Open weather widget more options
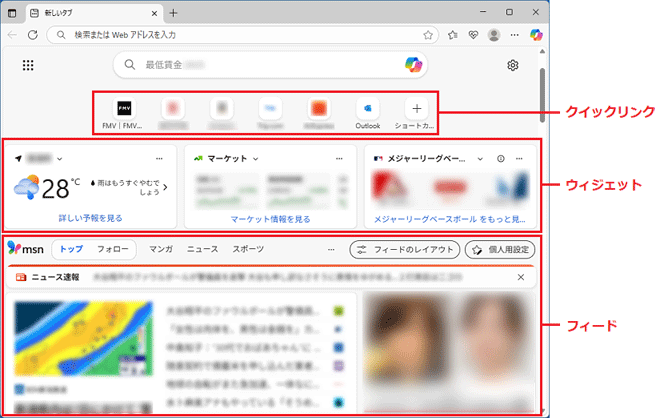Screen dimensions: 664x418 (159, 158)
